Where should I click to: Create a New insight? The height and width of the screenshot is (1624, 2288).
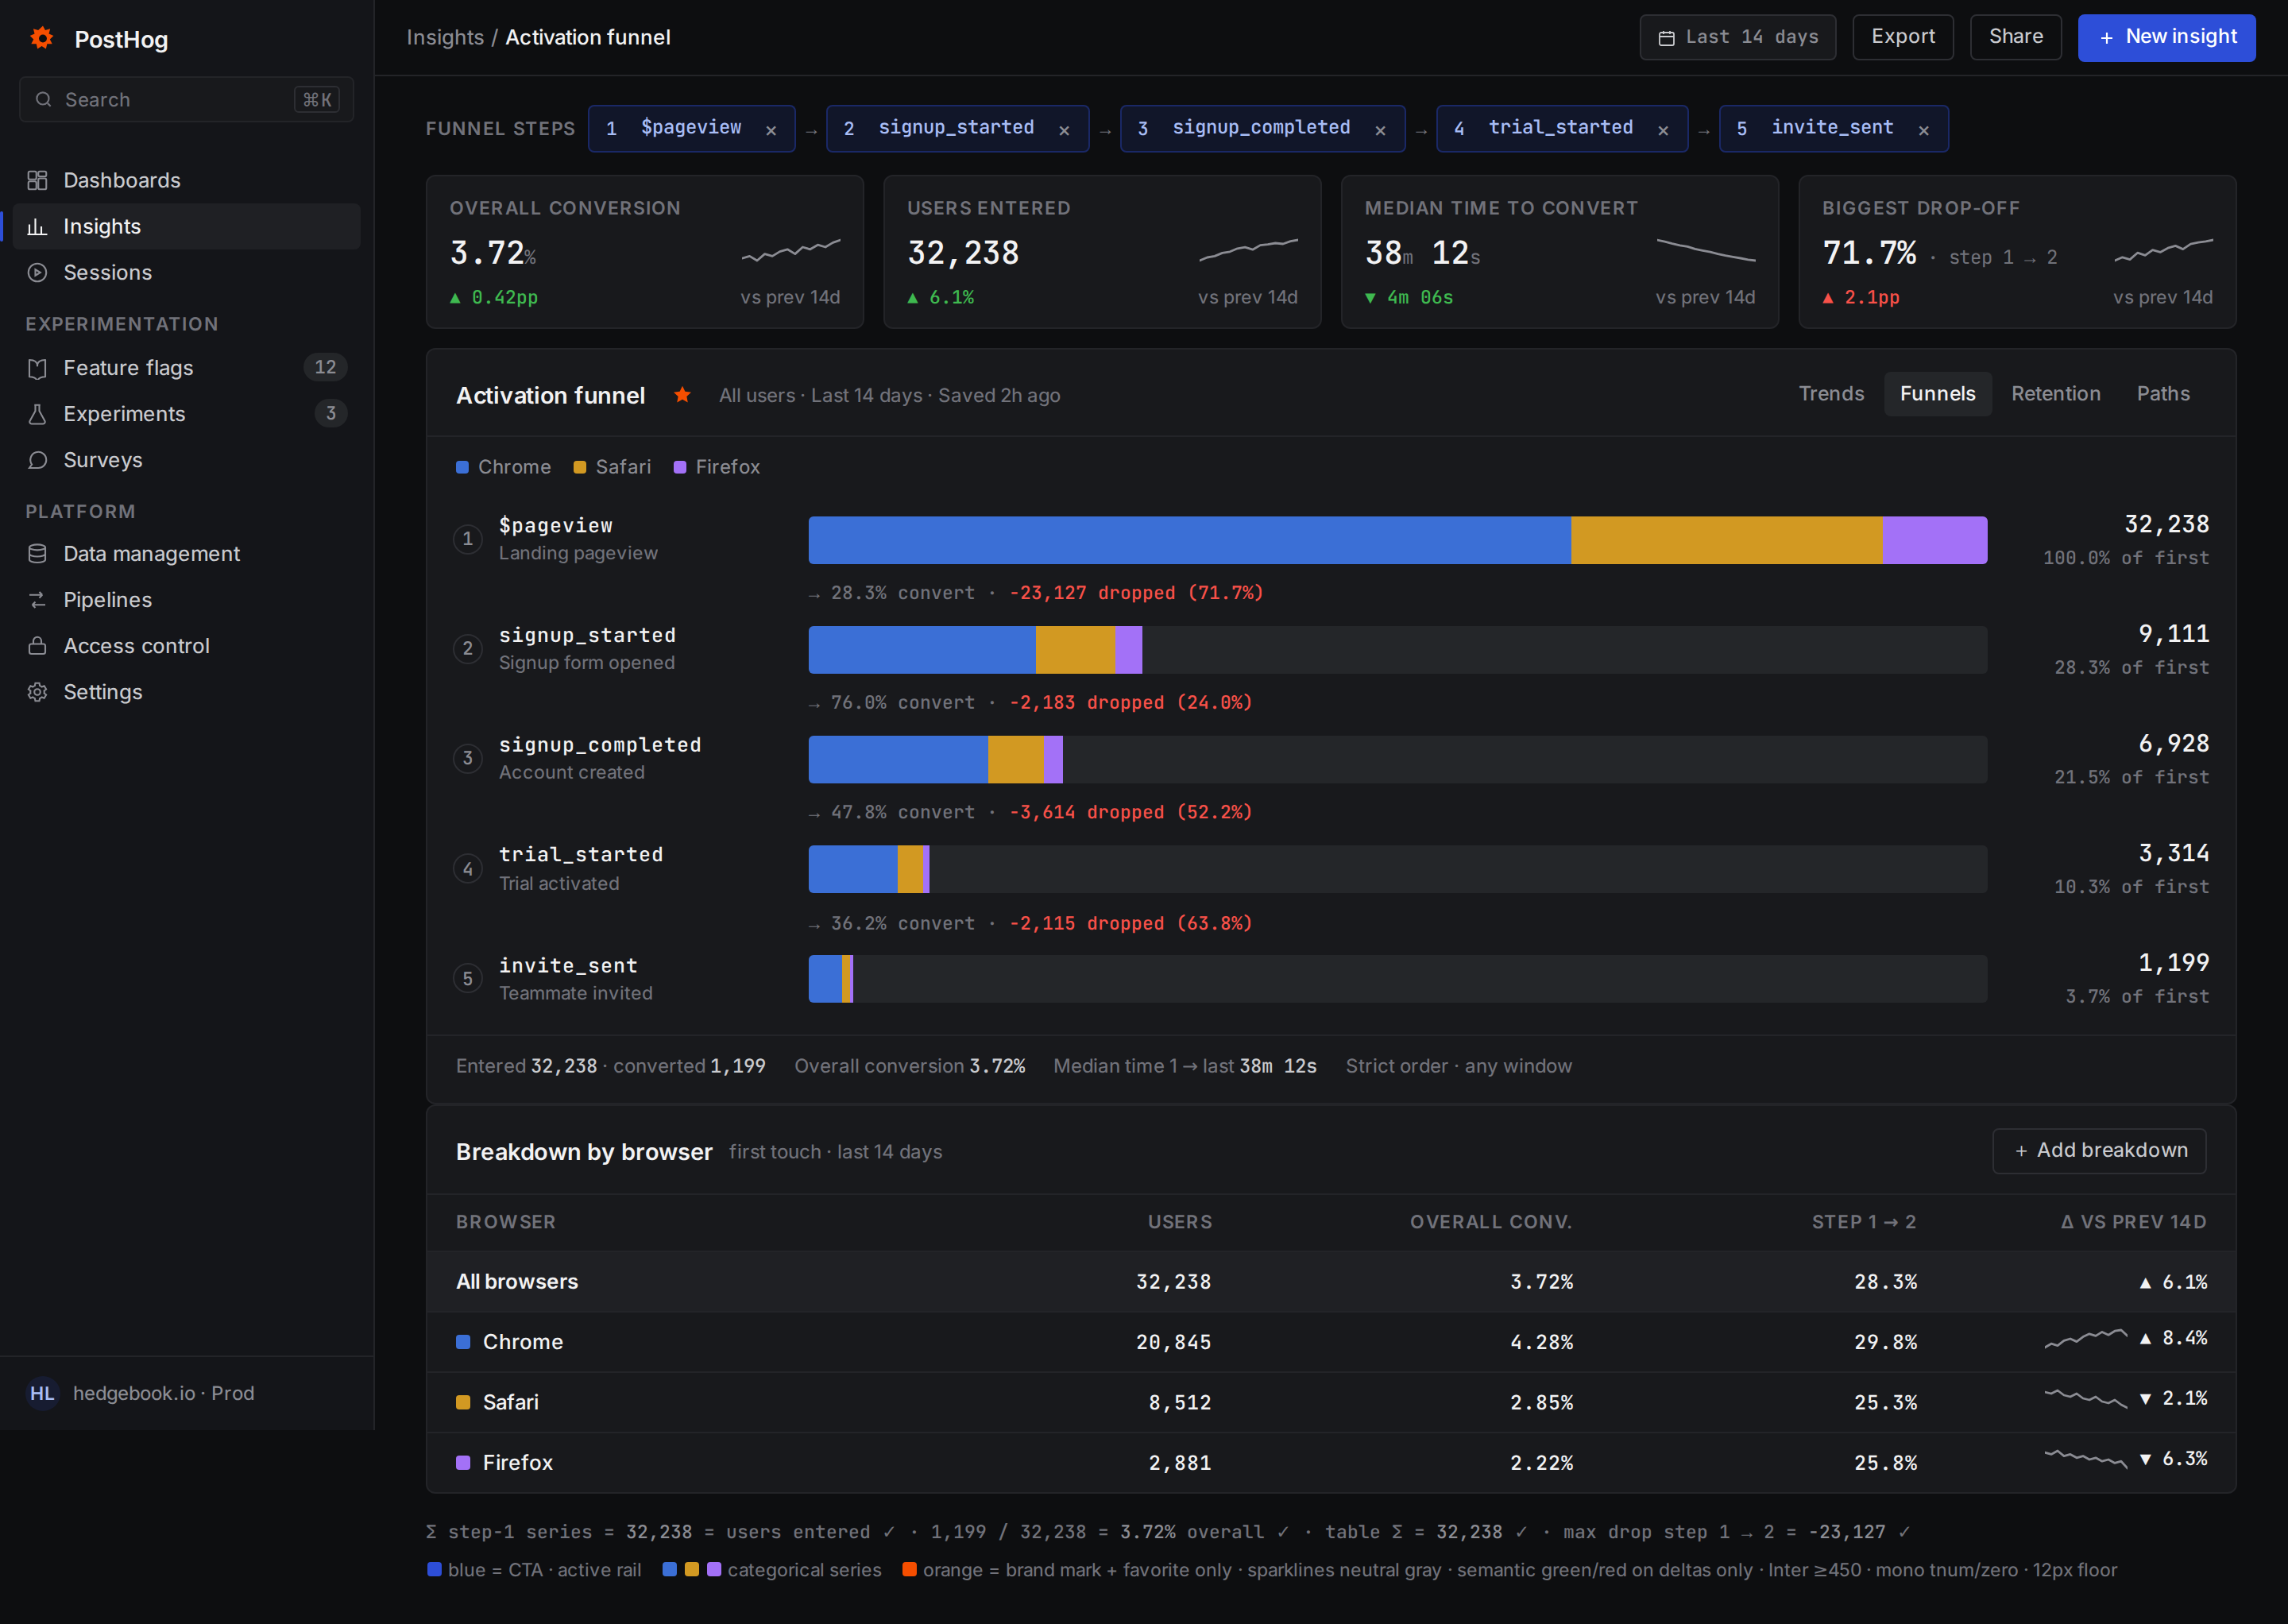click(x=2166, y=37)
